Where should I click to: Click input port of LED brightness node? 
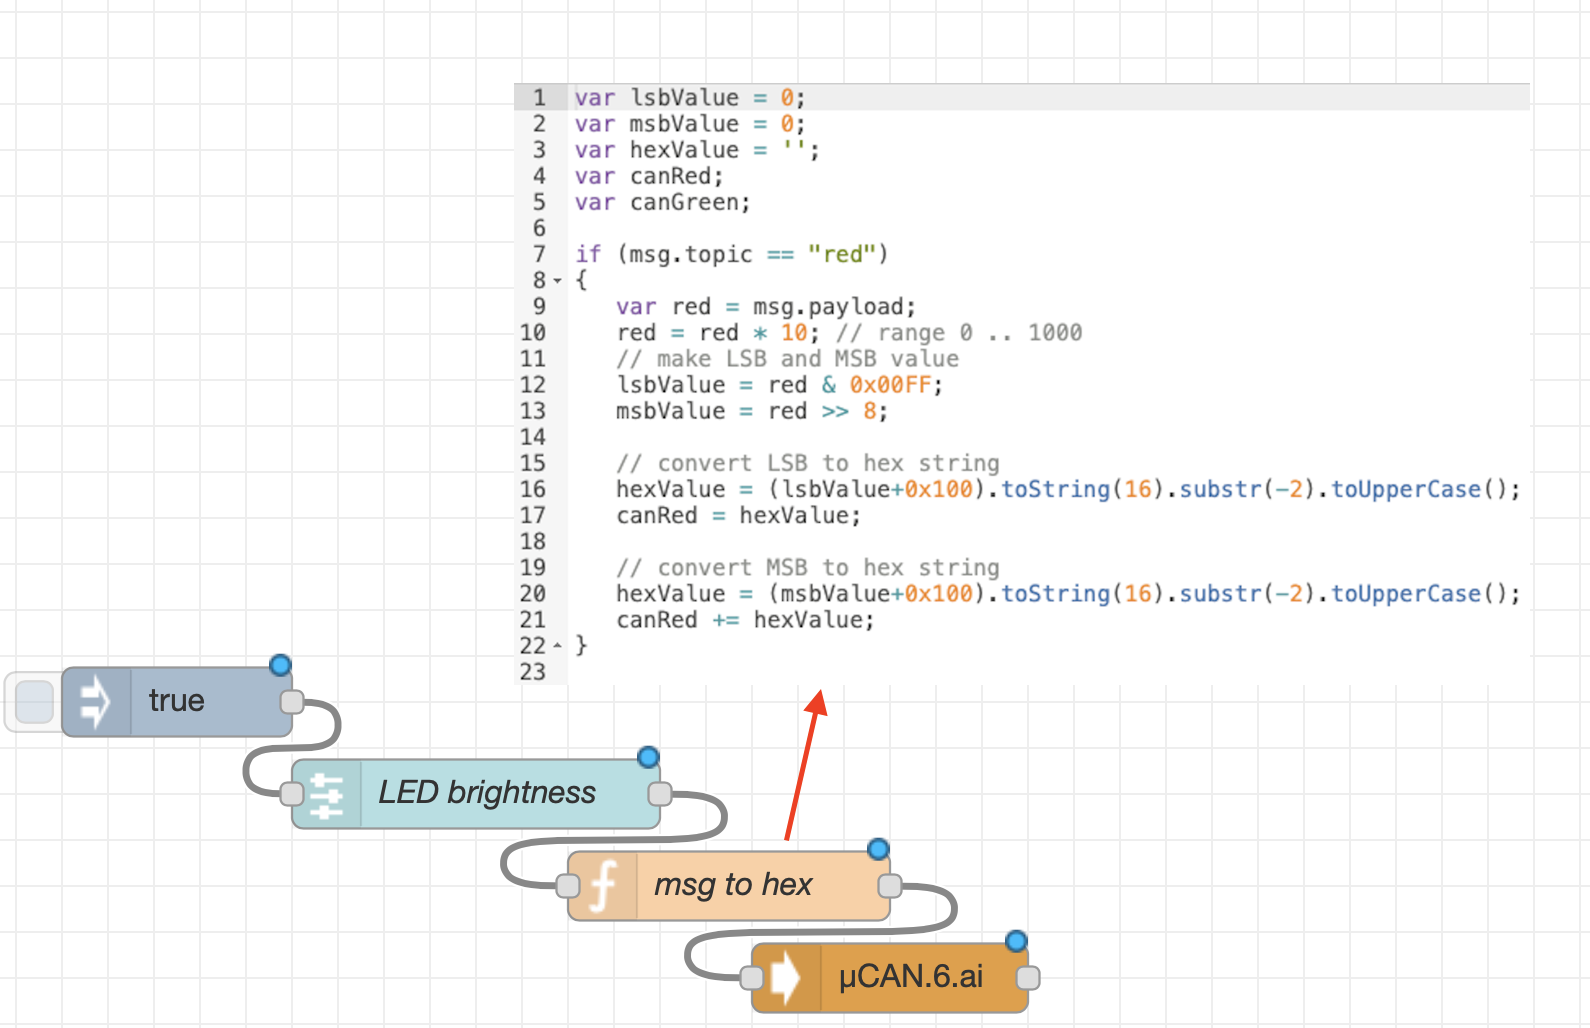click(291, 794)
